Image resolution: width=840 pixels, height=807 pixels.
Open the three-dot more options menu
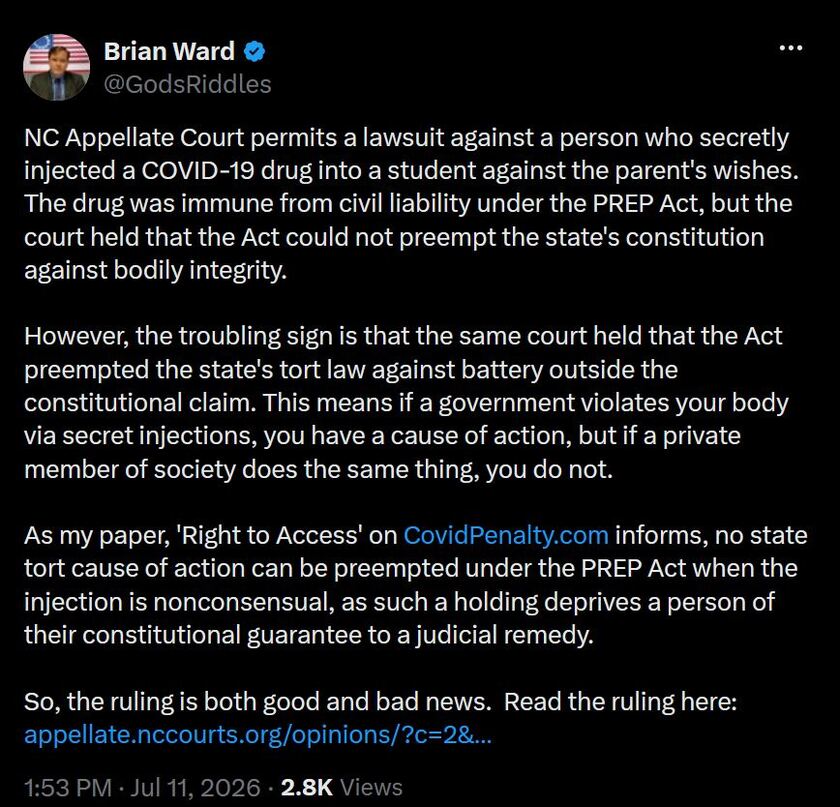pyautogui.click(x=791, y=48)
